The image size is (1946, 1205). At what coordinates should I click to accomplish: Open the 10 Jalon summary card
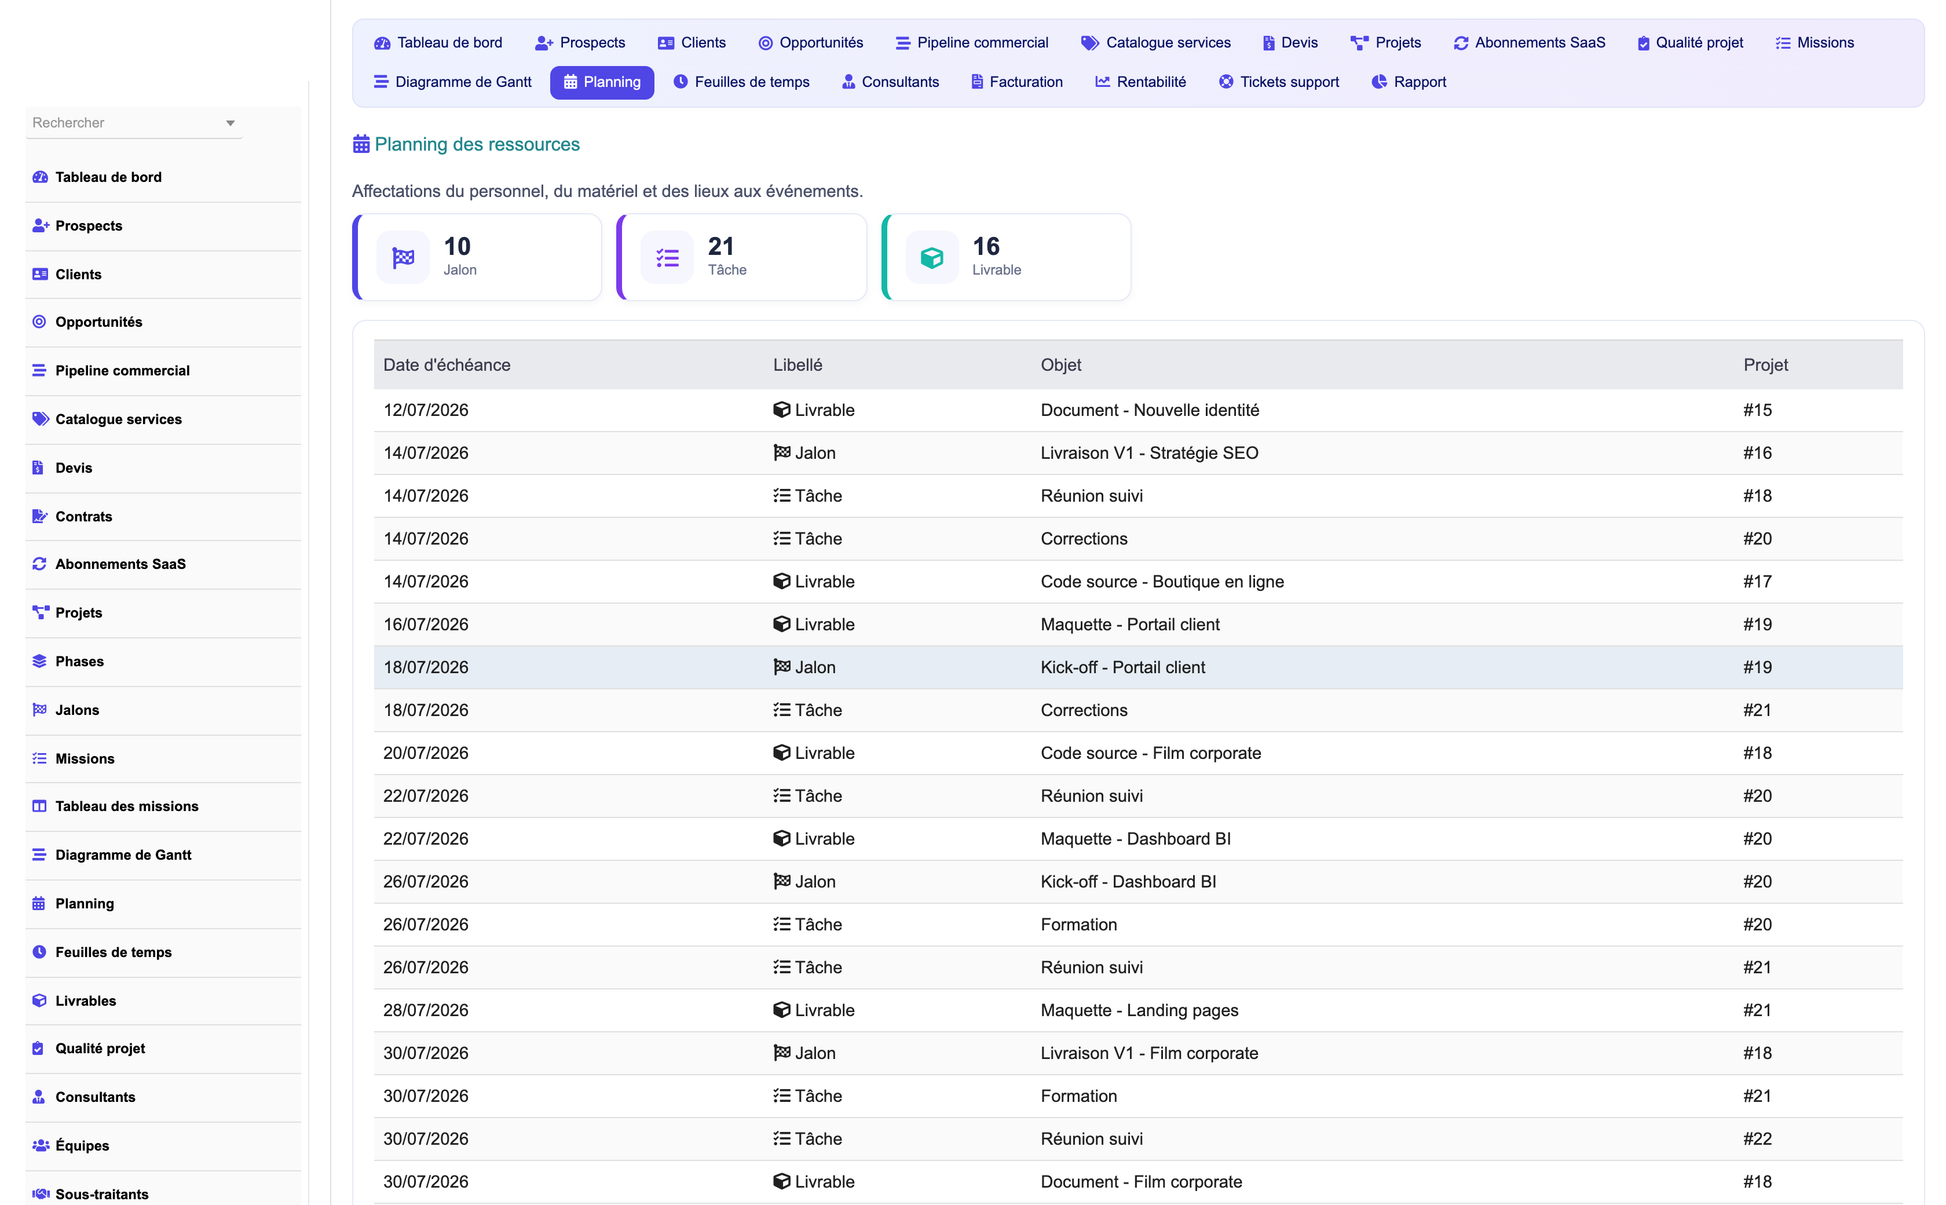click(x=477, y=257)
